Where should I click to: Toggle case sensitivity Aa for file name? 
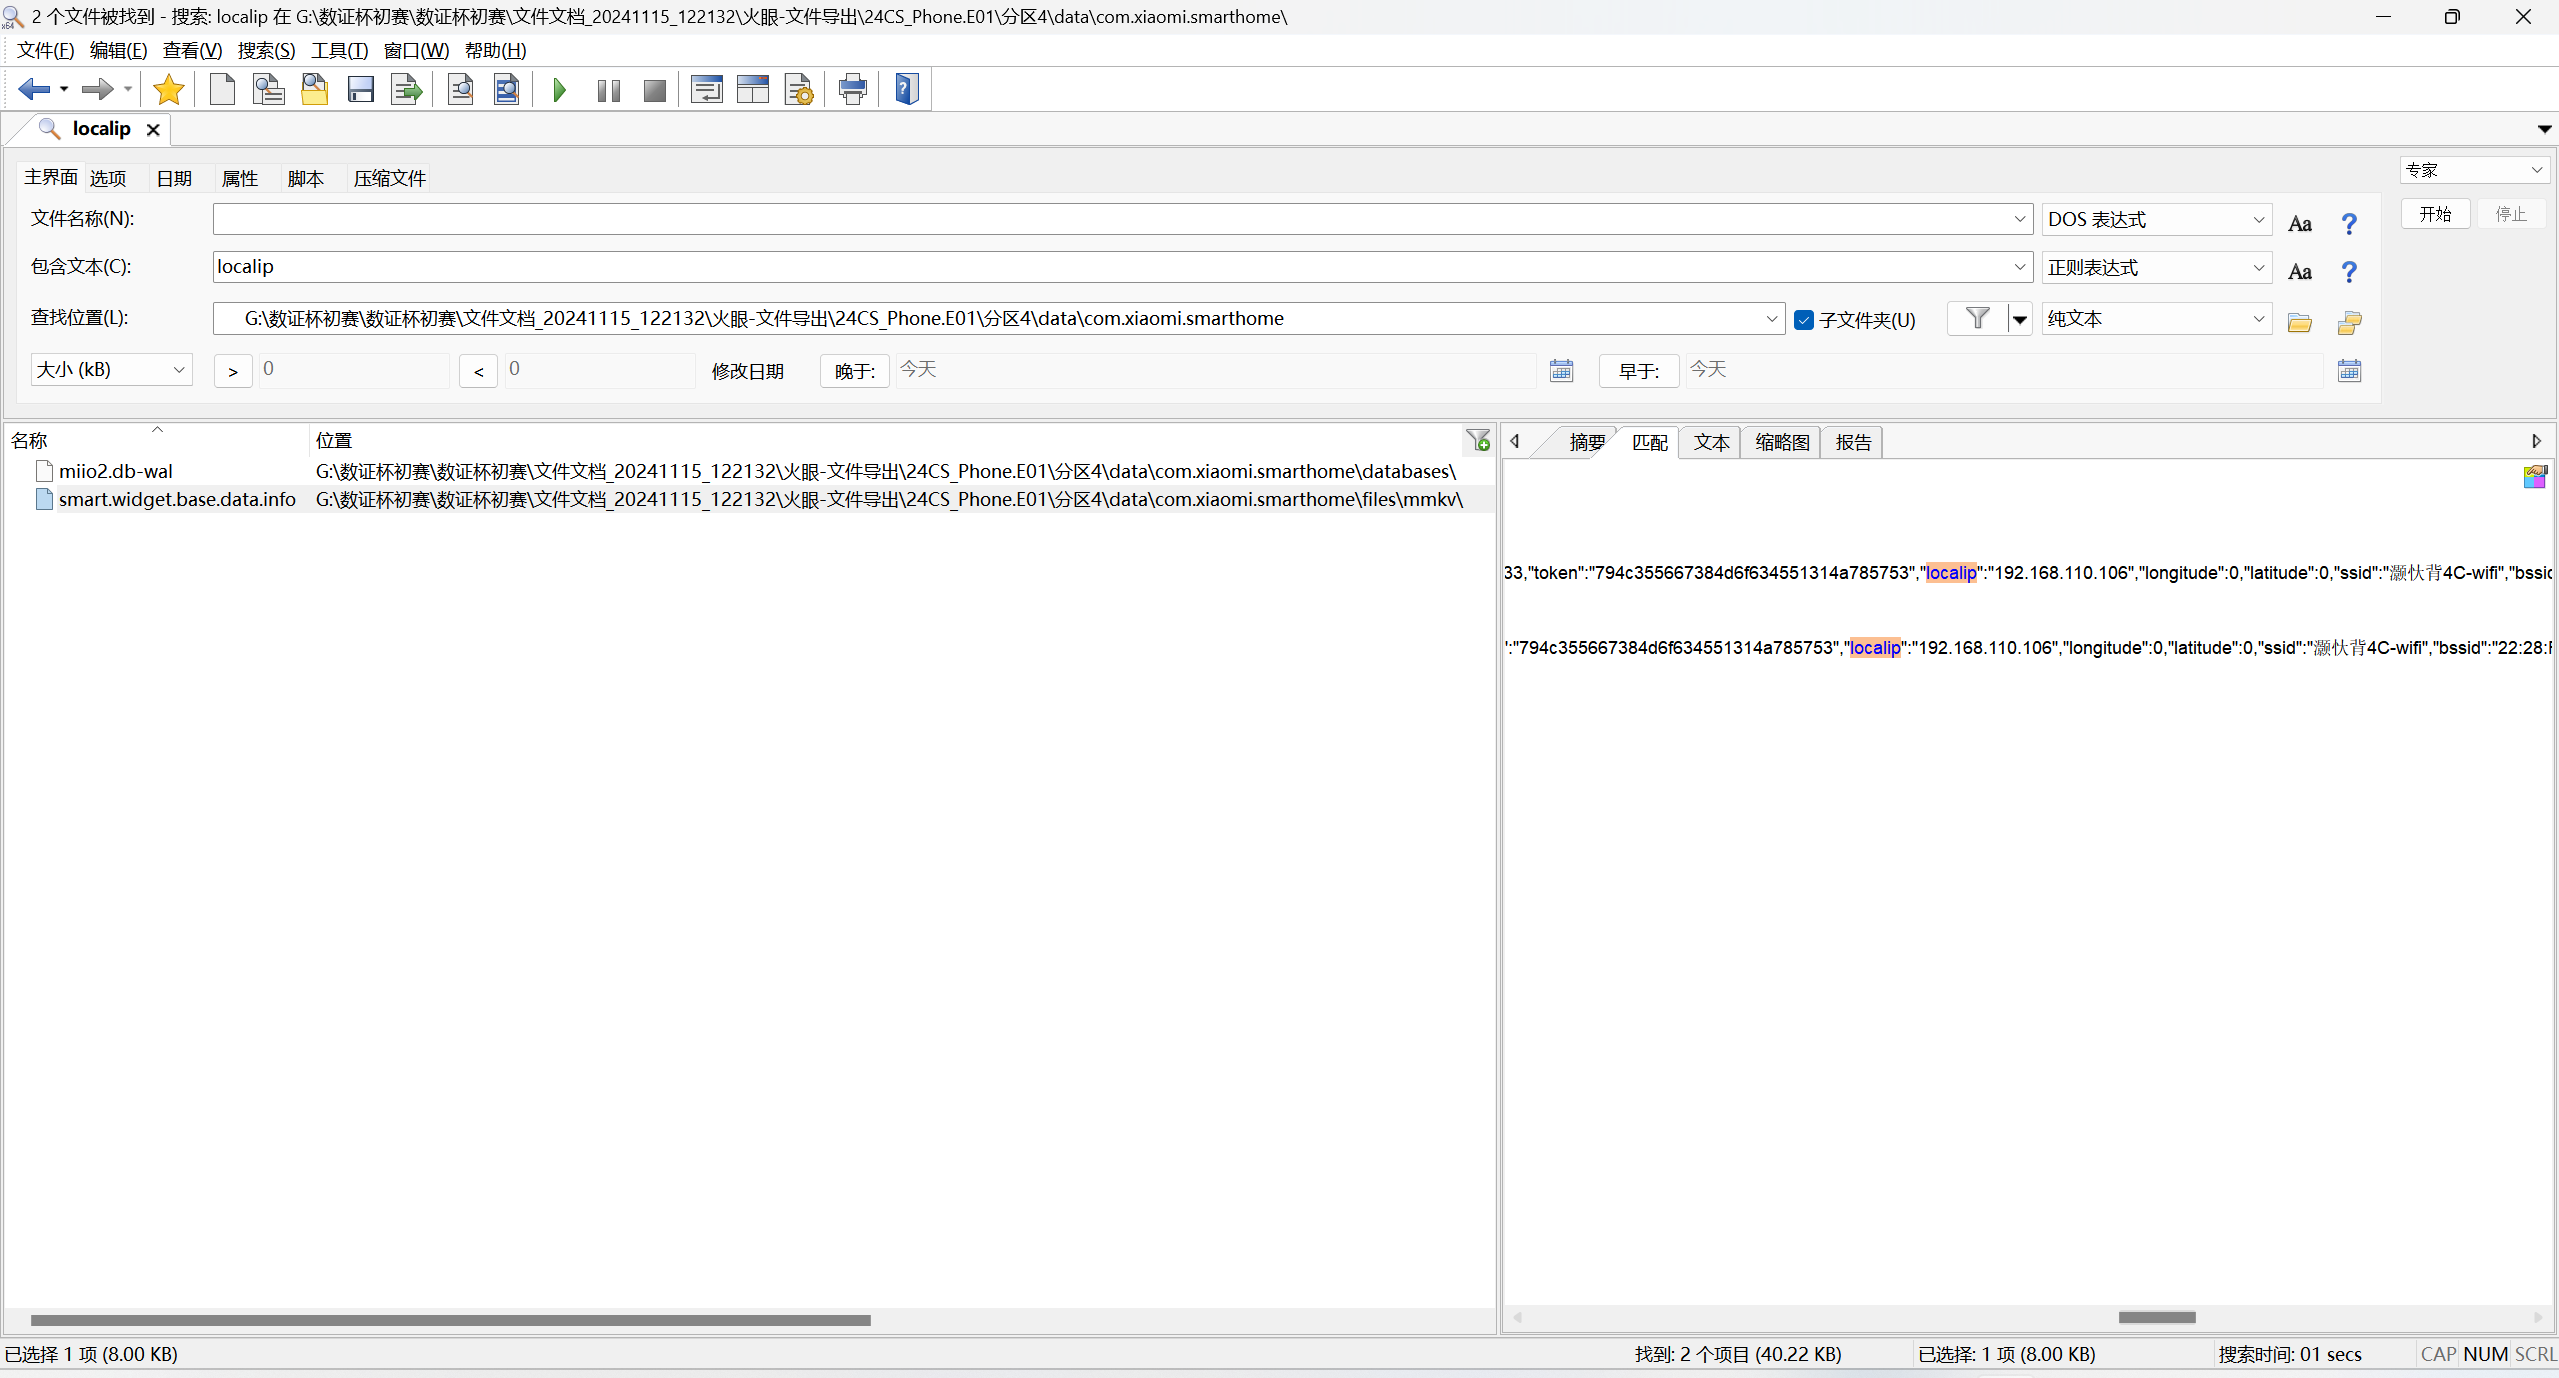(x=2299, y=224)
